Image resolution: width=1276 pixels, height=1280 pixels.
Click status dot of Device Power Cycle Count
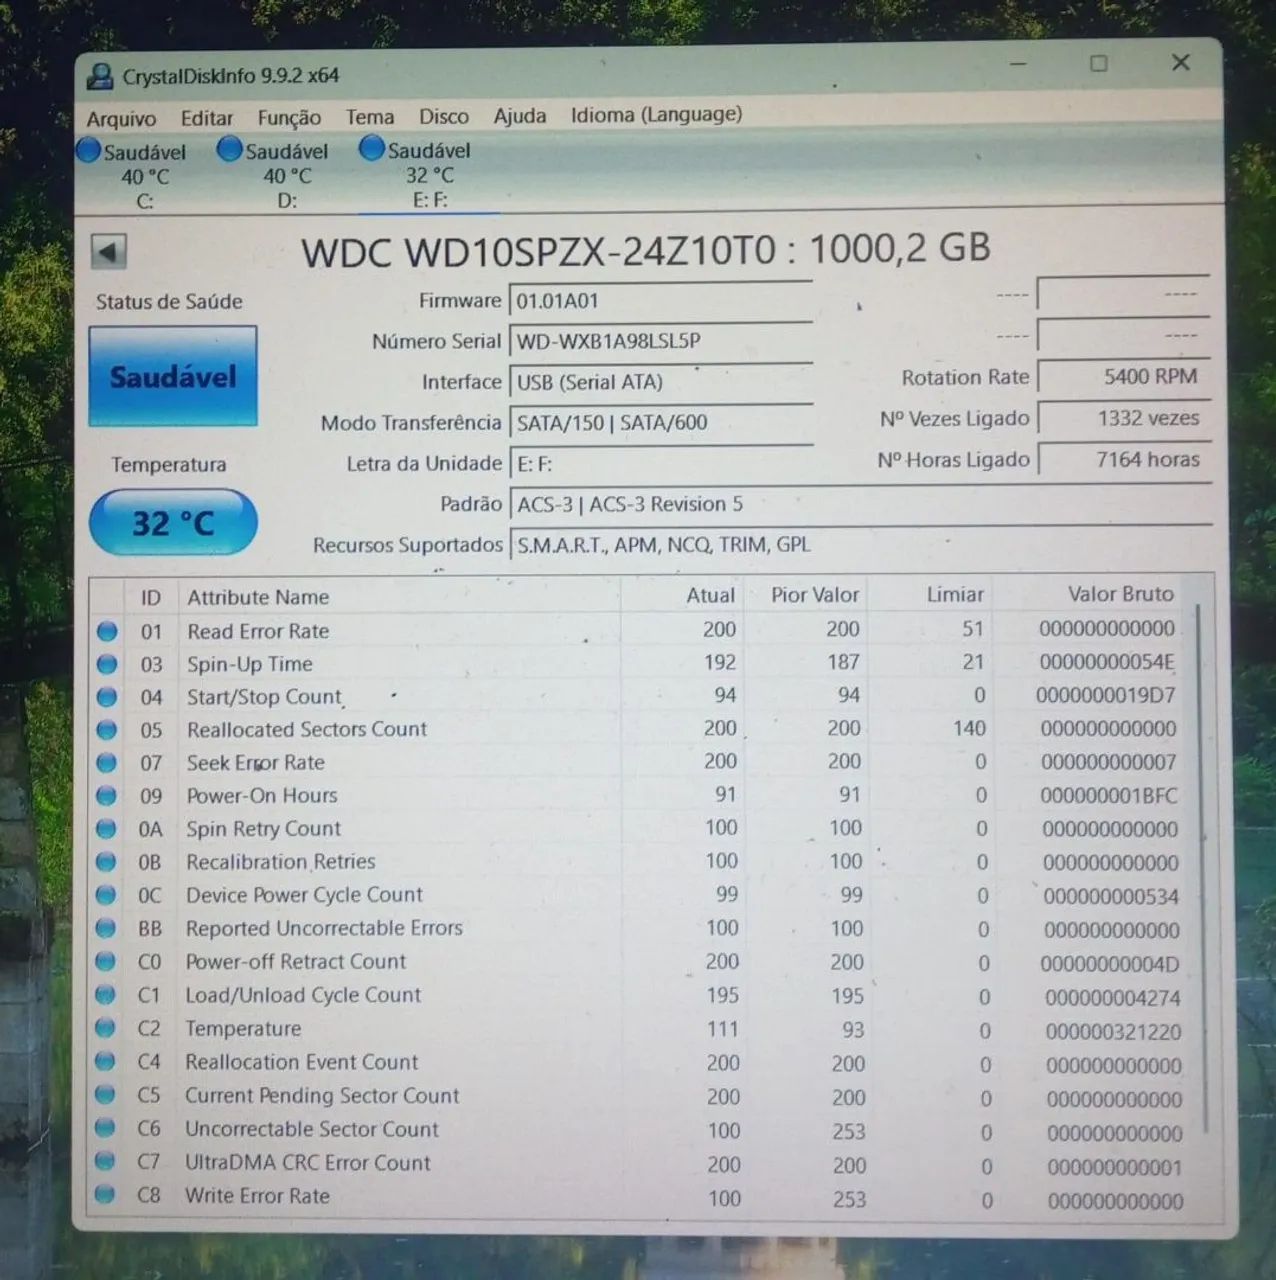point(105,895)
